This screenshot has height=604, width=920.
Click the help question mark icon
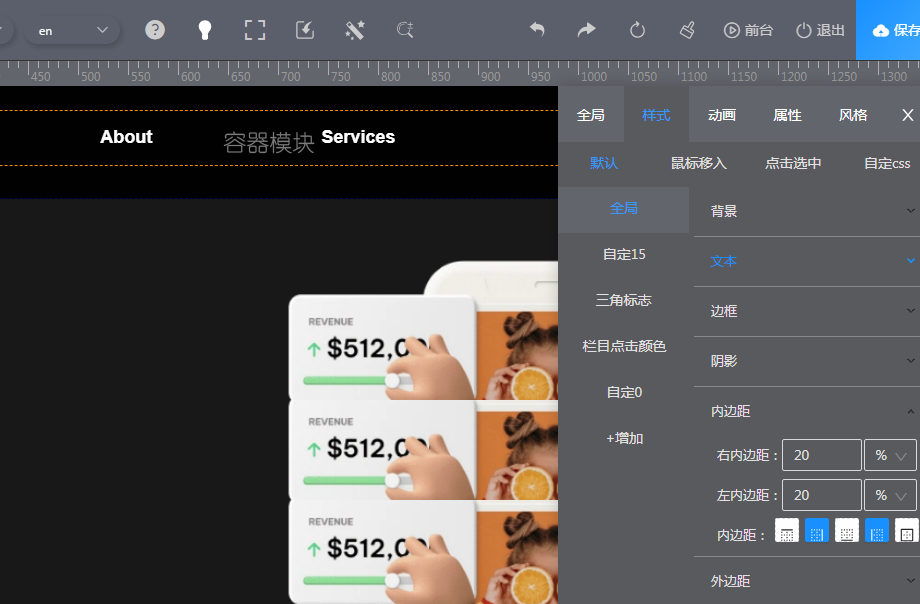click(155, 30)
